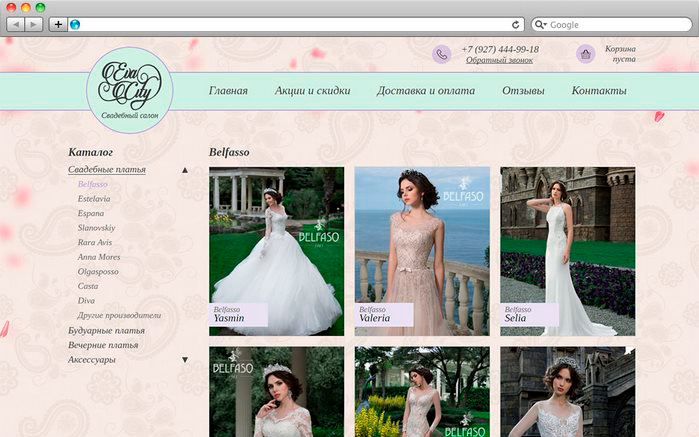
Task: Open Доставка и оплата menu item
Action: click(426, 91)
